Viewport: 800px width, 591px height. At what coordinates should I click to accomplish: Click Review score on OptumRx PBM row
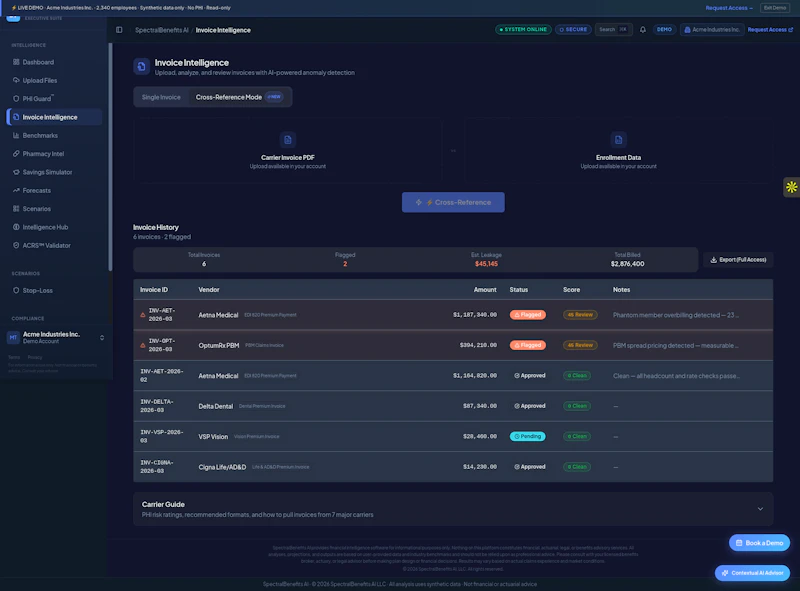[580, 346]
